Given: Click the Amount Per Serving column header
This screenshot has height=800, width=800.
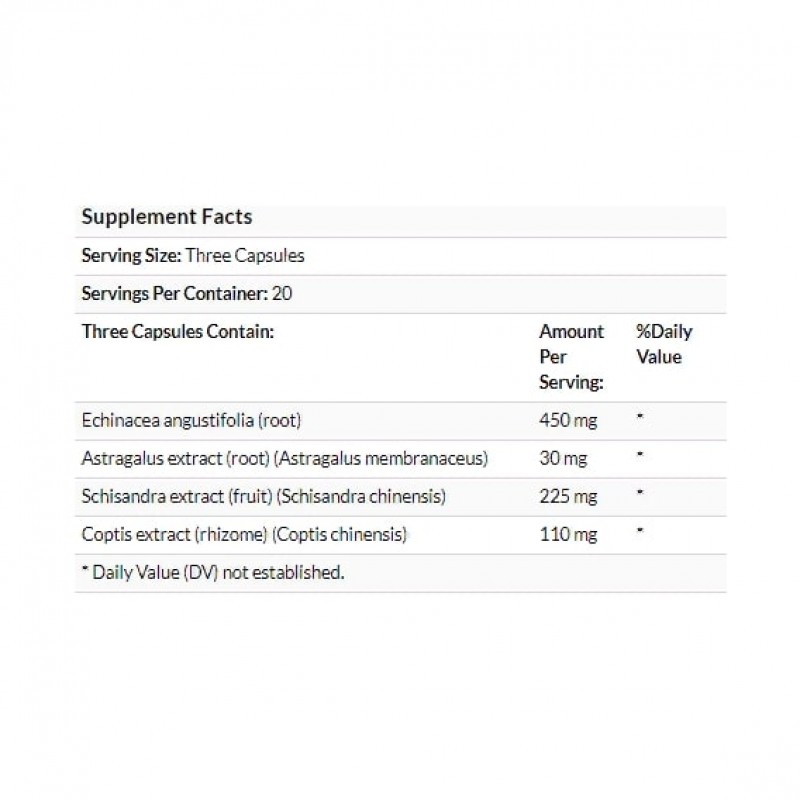Looking at the screenshot, I should click(571, 357).
